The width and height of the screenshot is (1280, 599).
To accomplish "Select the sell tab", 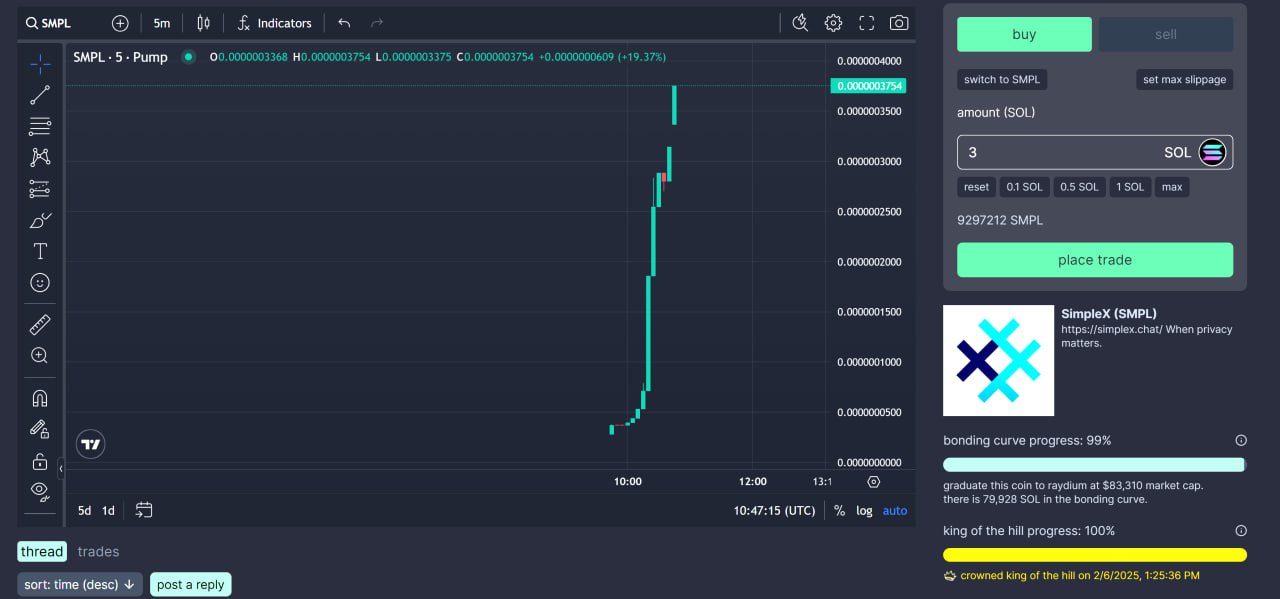I will (1166, 34).
